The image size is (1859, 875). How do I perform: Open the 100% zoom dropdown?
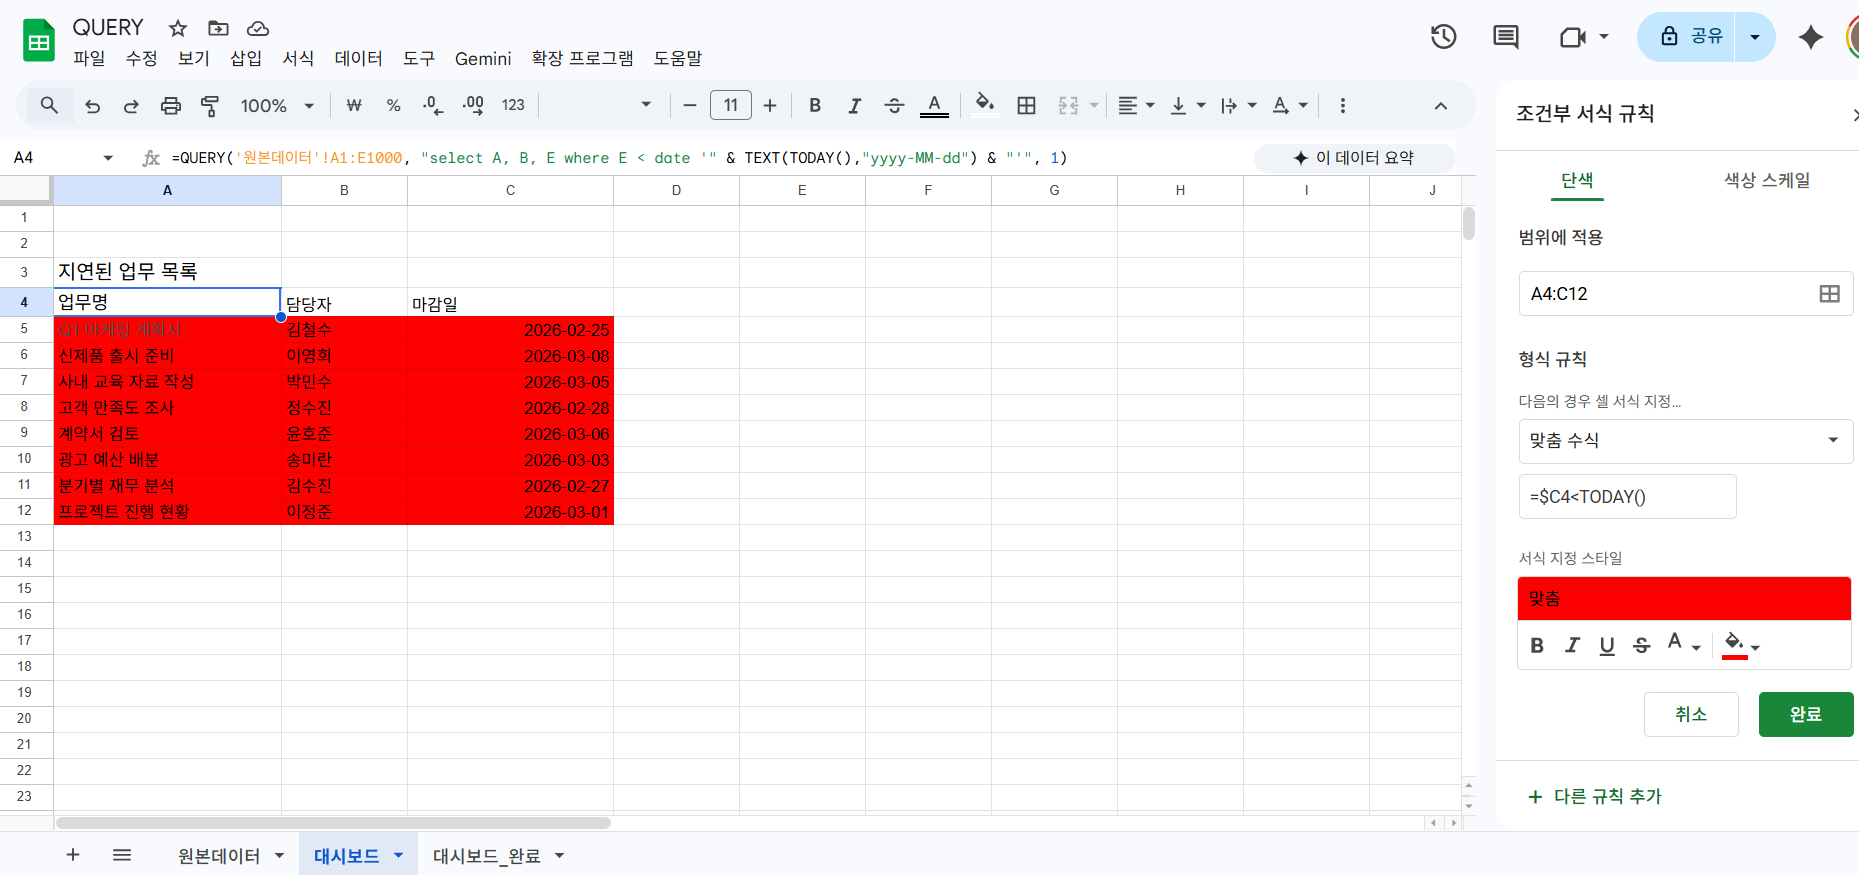(277, 106)
